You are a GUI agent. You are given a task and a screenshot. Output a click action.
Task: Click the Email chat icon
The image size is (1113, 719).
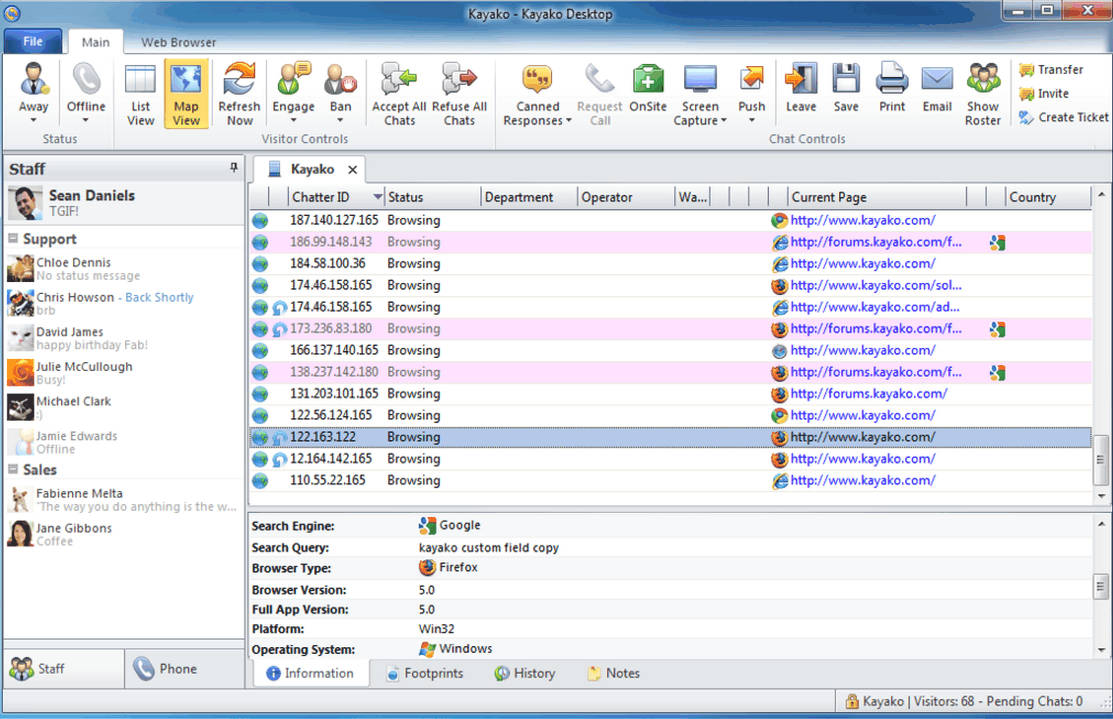pyautogui.click(x=937, y=80)
